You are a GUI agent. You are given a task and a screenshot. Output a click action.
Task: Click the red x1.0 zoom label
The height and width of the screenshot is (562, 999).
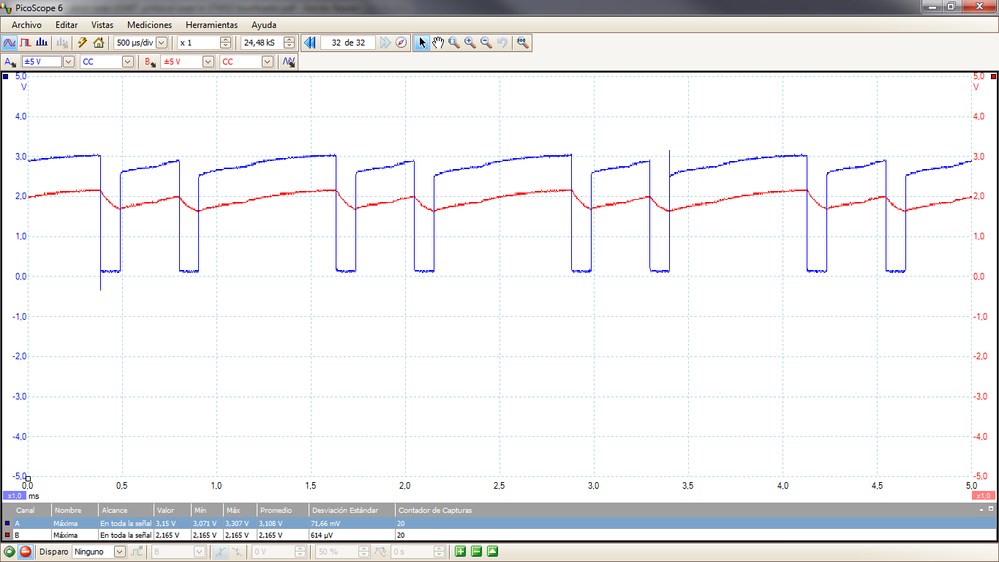coord(983,496)
